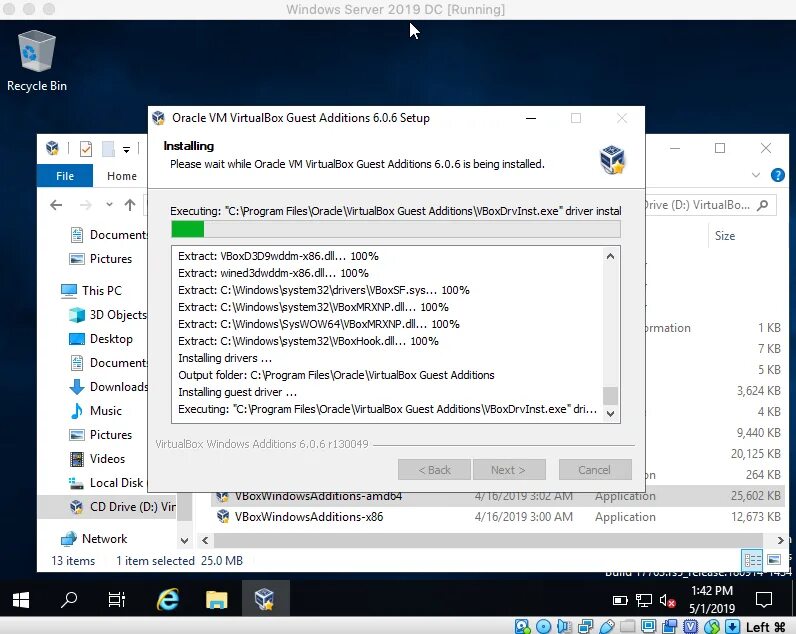
Task: Select CD Drive (D:) in navigation pane
Action: click(x=108, y=507)
